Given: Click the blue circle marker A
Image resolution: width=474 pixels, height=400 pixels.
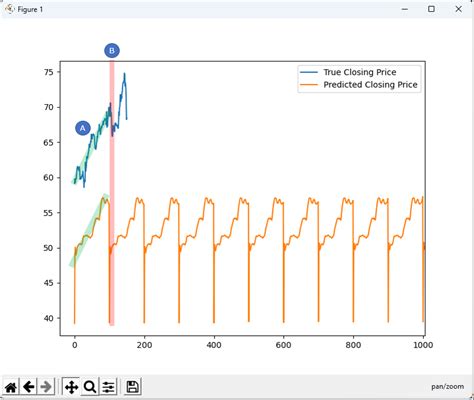Looking at the screenshot, I should click(x=83, y=128).
